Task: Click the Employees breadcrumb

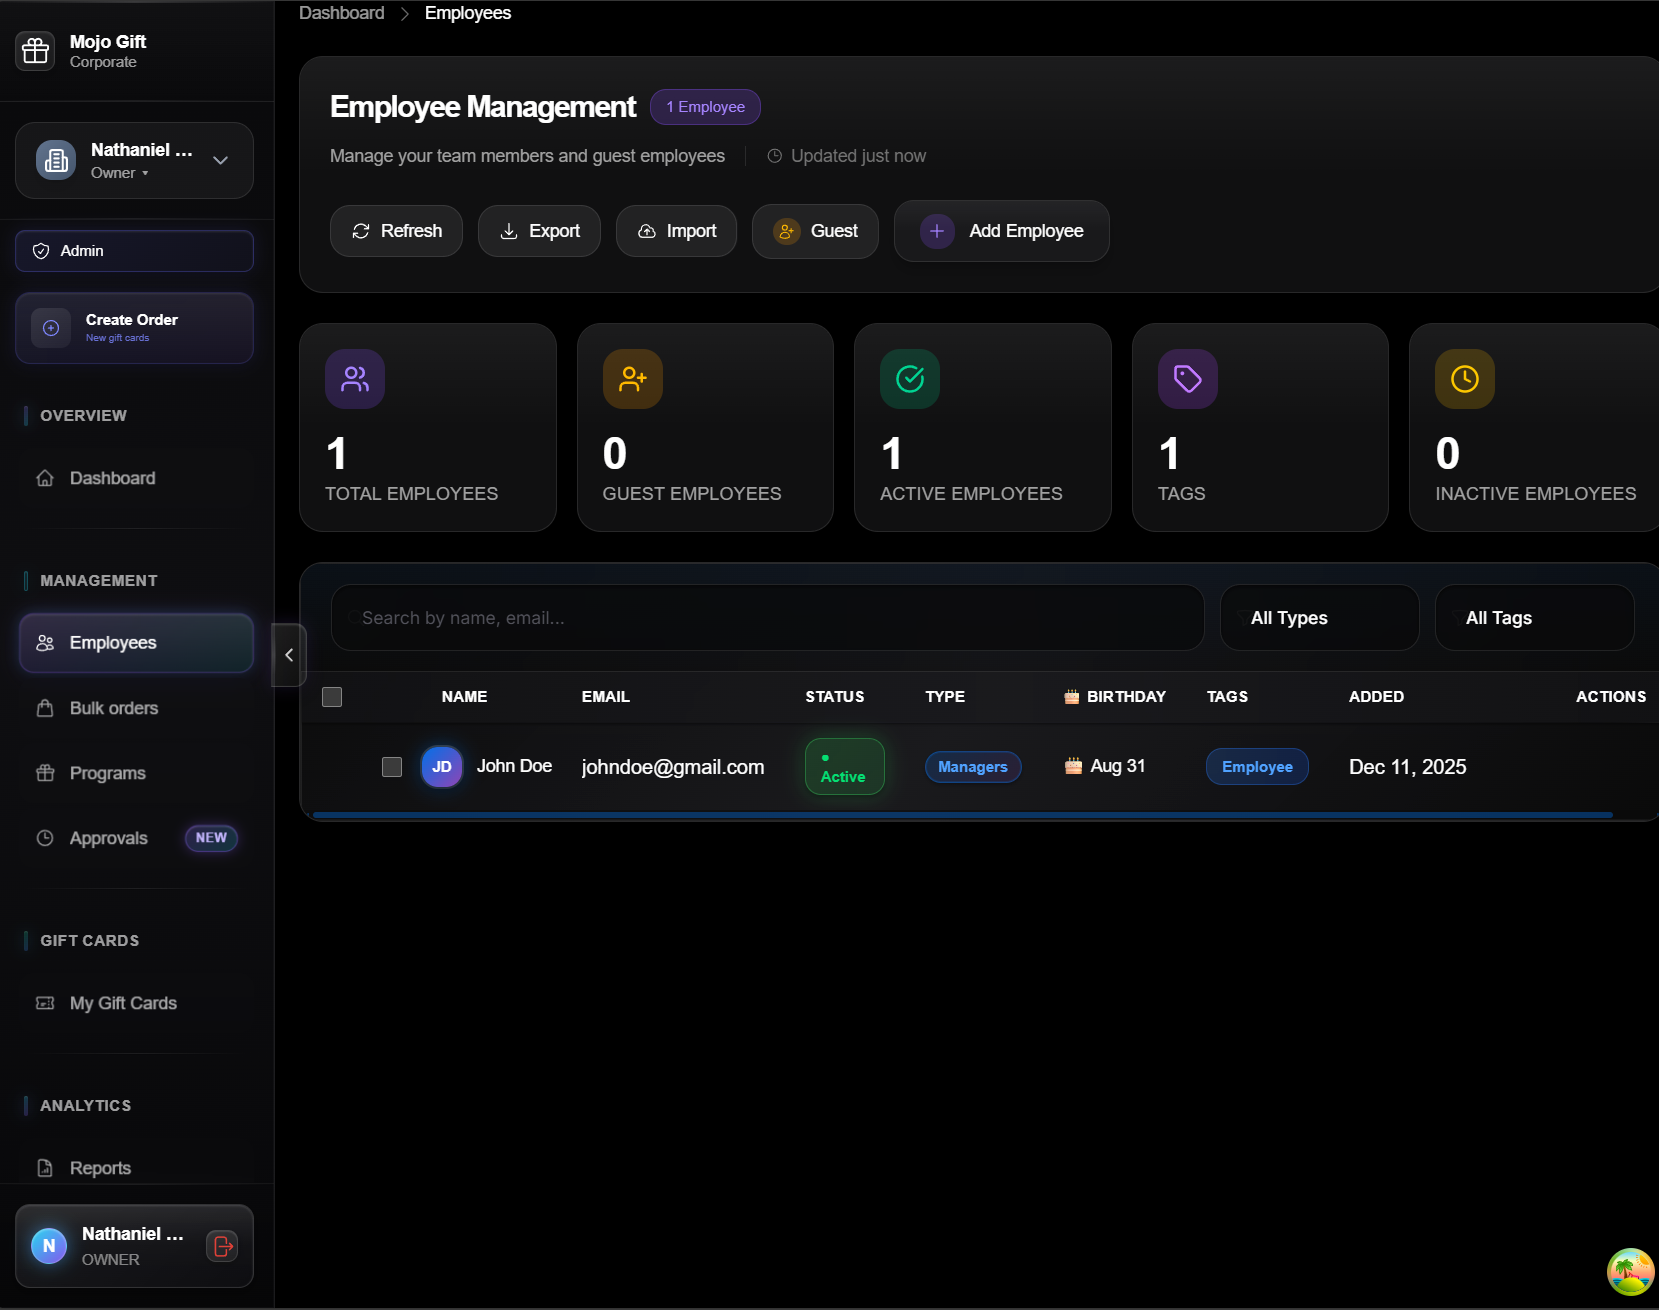Action: [x=467, y=13]
